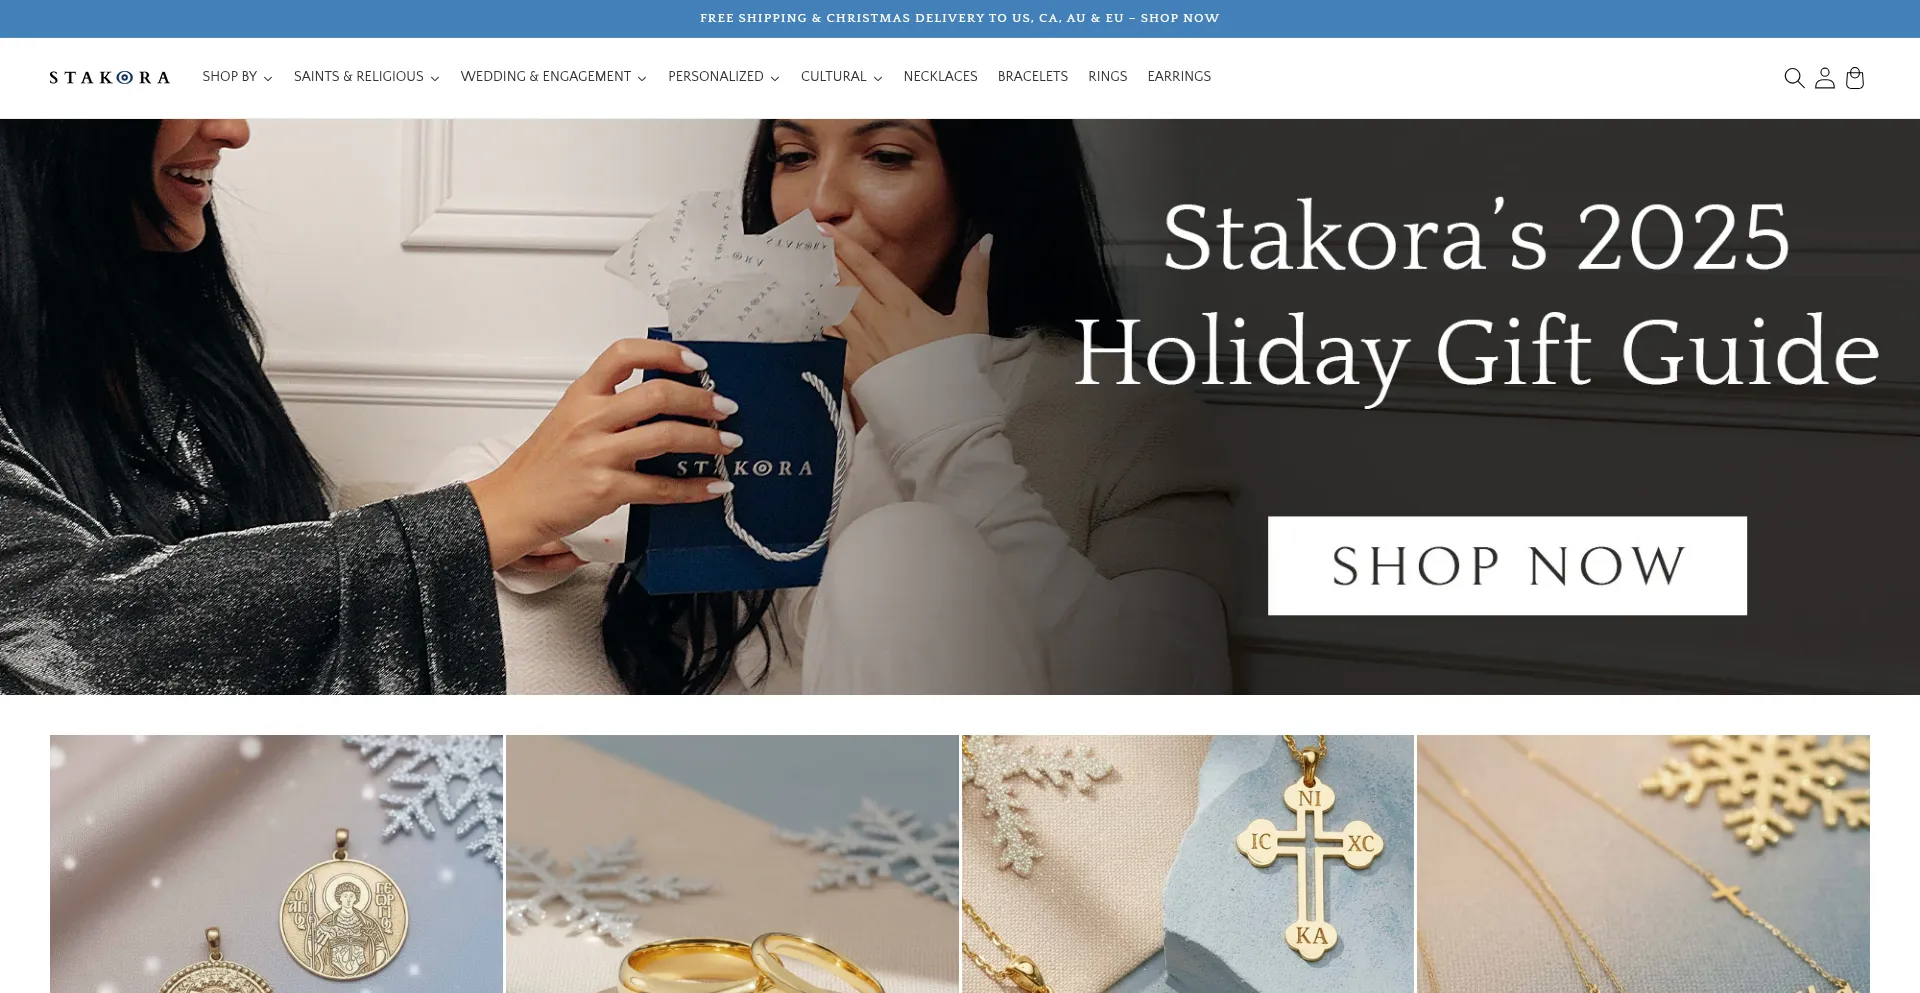Click the SHOP NOW hero button
Image resolution: width=1920 pixels, height=993 pixels.
[x=1507, y=566]
